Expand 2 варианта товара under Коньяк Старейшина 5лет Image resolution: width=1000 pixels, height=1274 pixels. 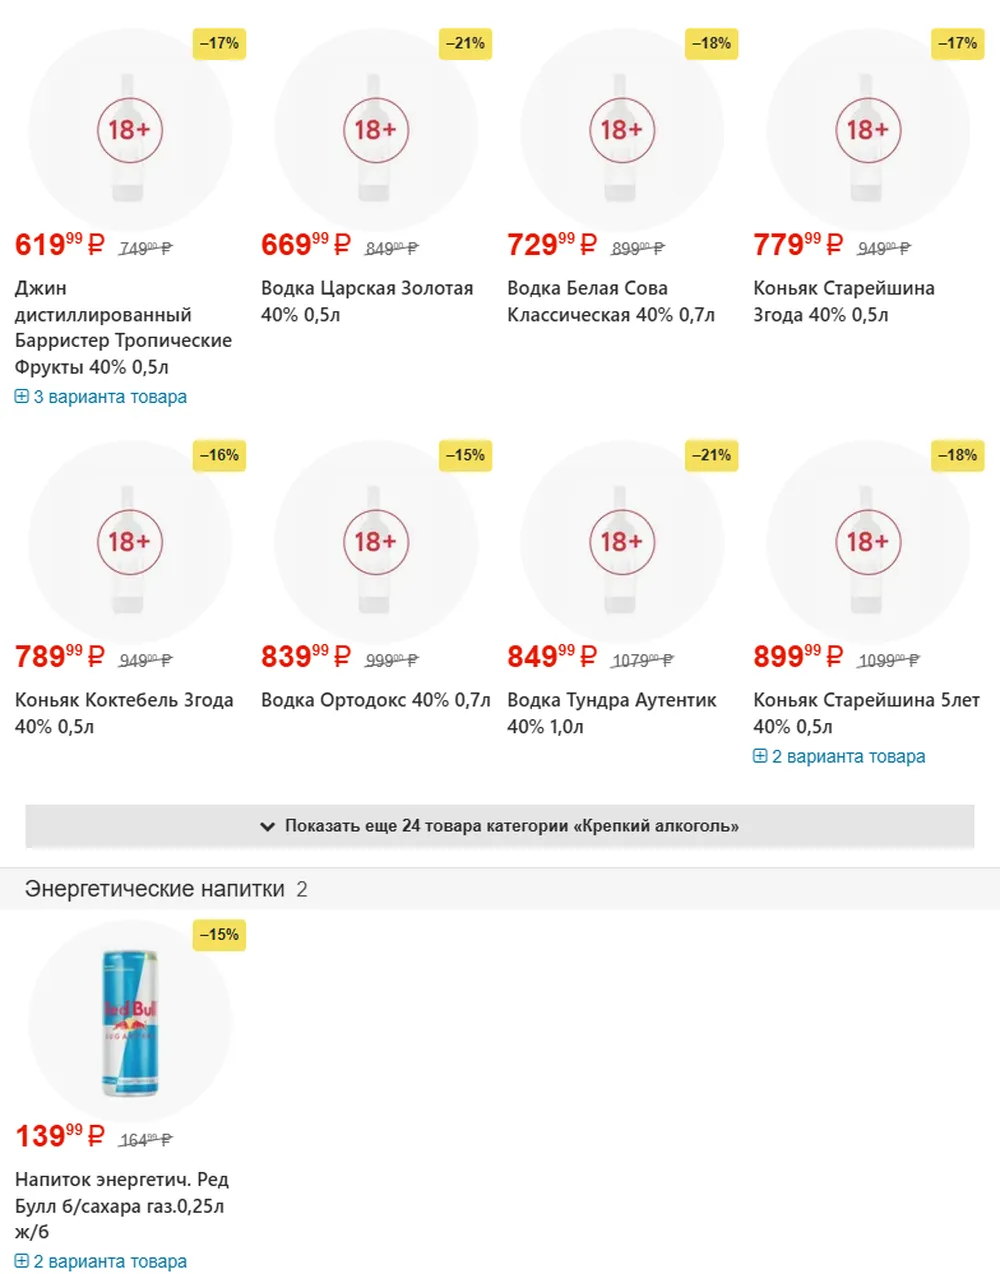(839, 757)
